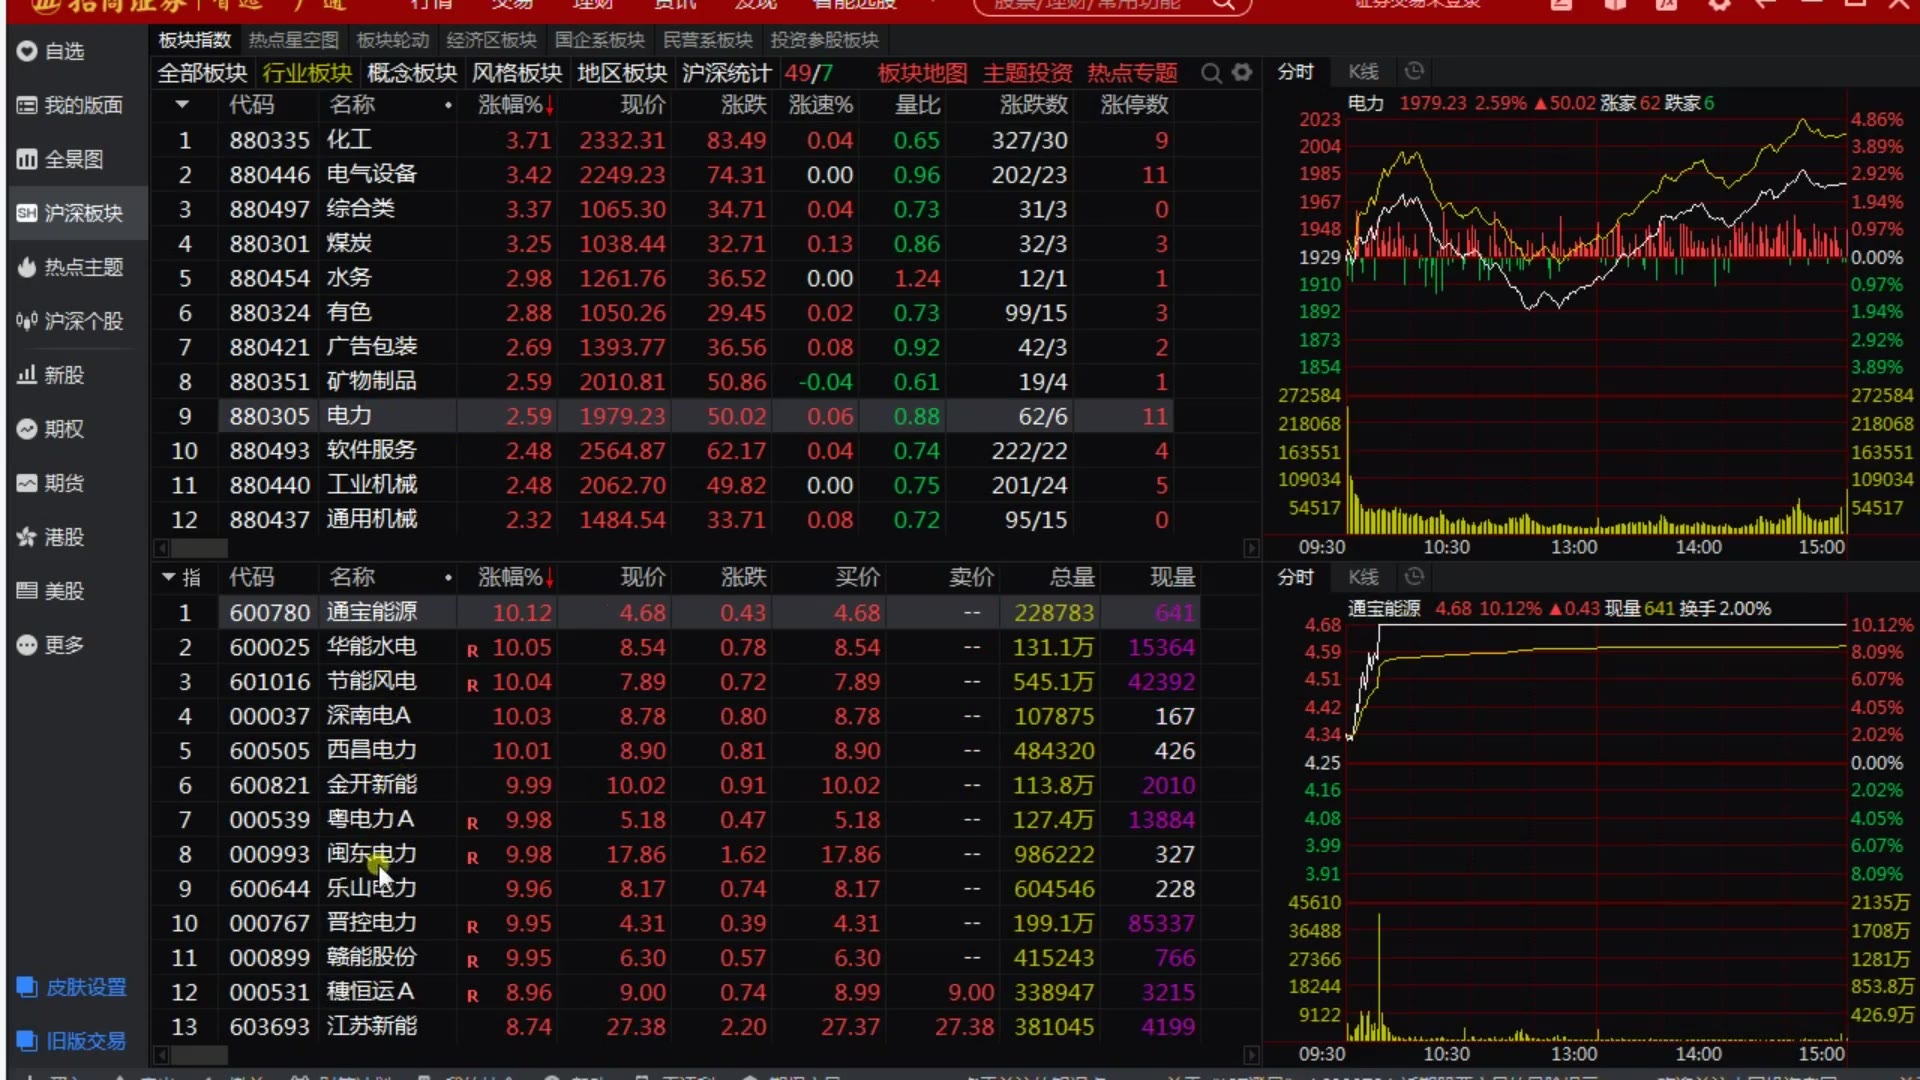Screen dimensions: 1920x1080
Task: Click the history clock icon in upper chart
Action: (x=1414, y=71)
